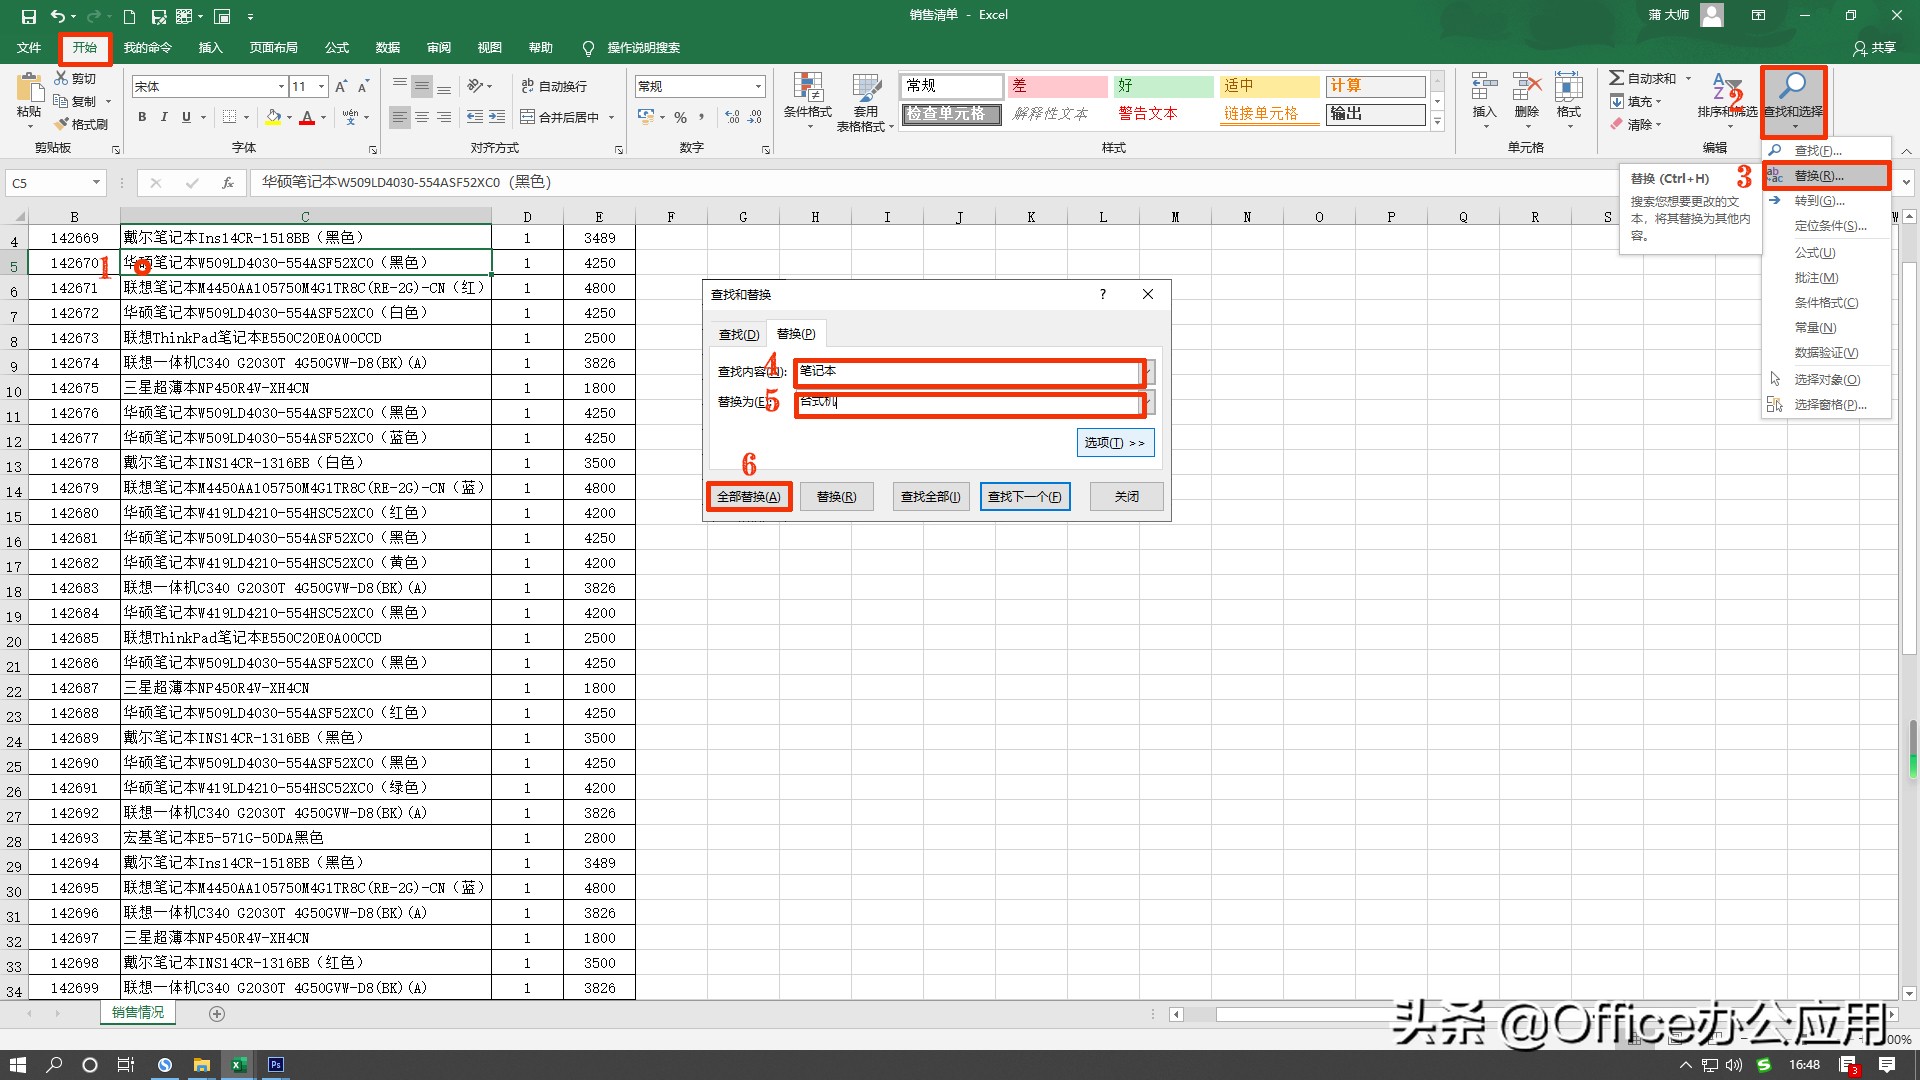1920x1080 pixels.
Task: Open the number format dropdown (常规)
Action: [758, 87]
